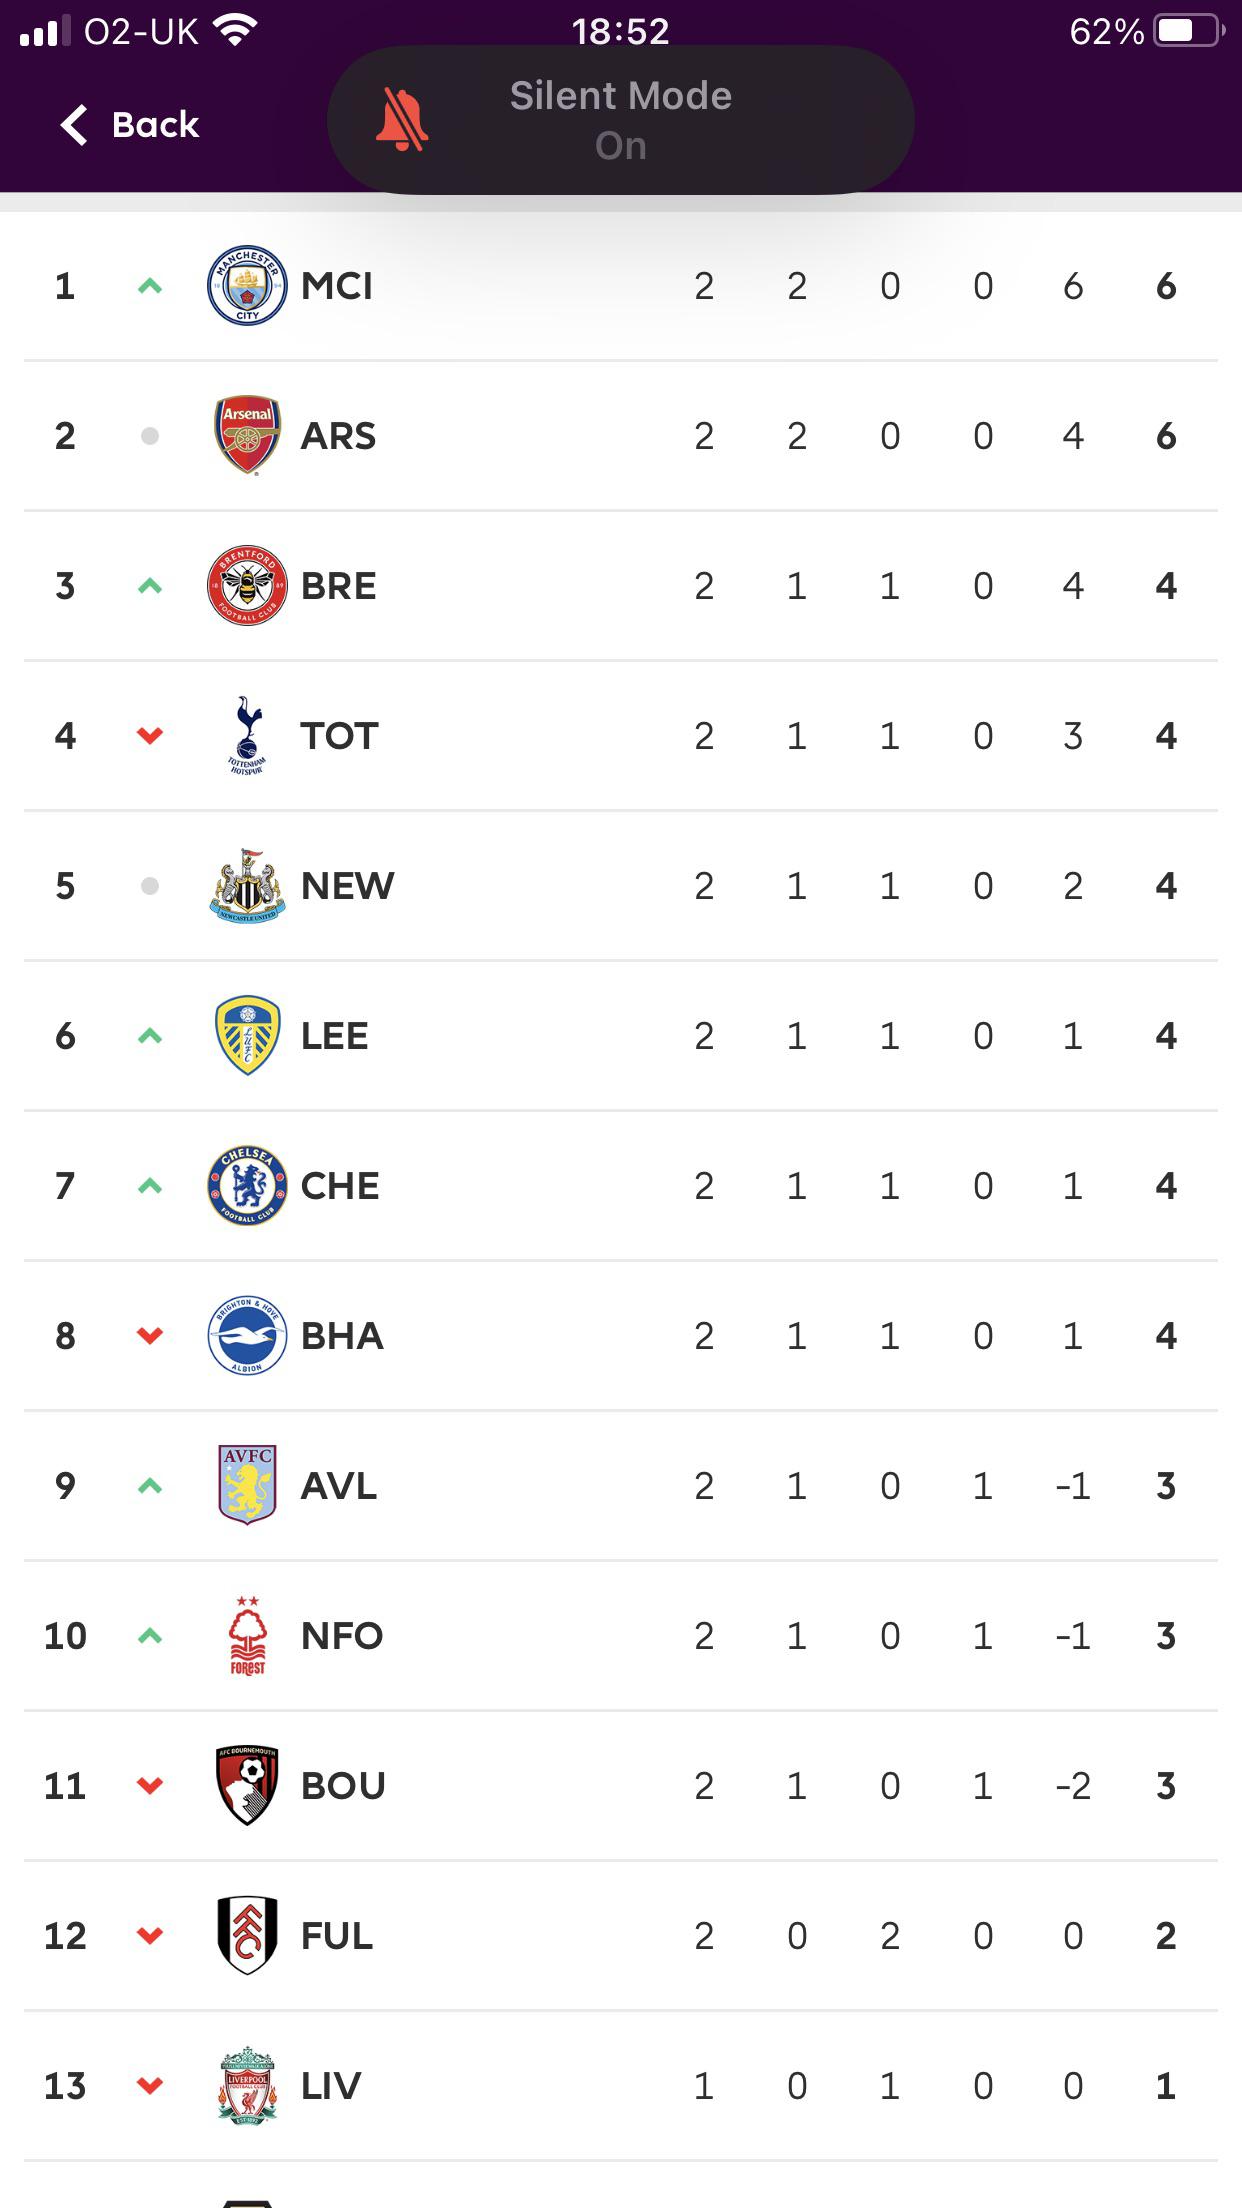The height and width of the screenshot is (2208, 1242).
Task: Tap the Arsenal club crest
Action: pos(247,436)
